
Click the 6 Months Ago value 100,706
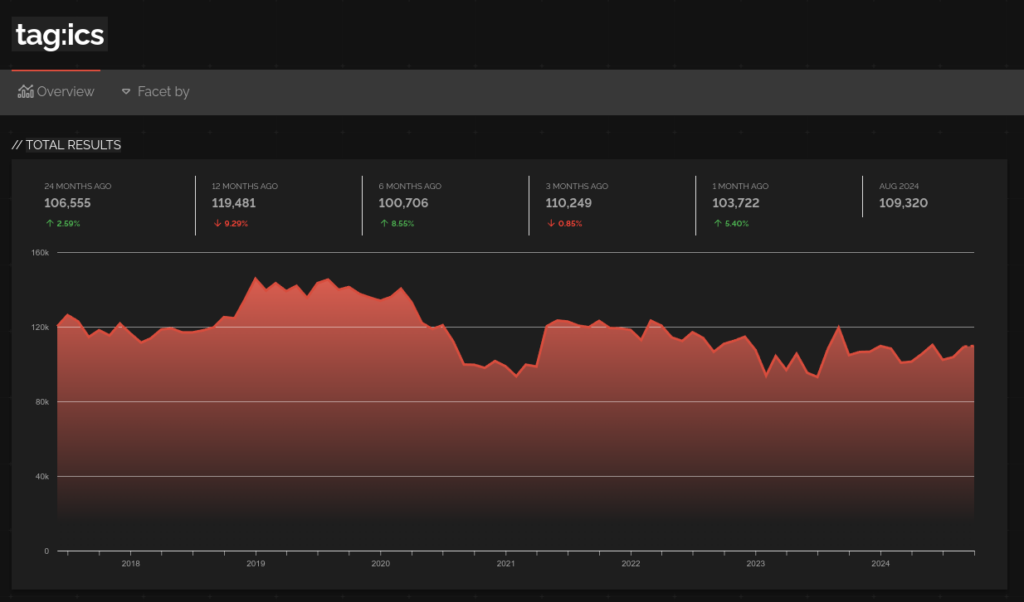[404, 203]
